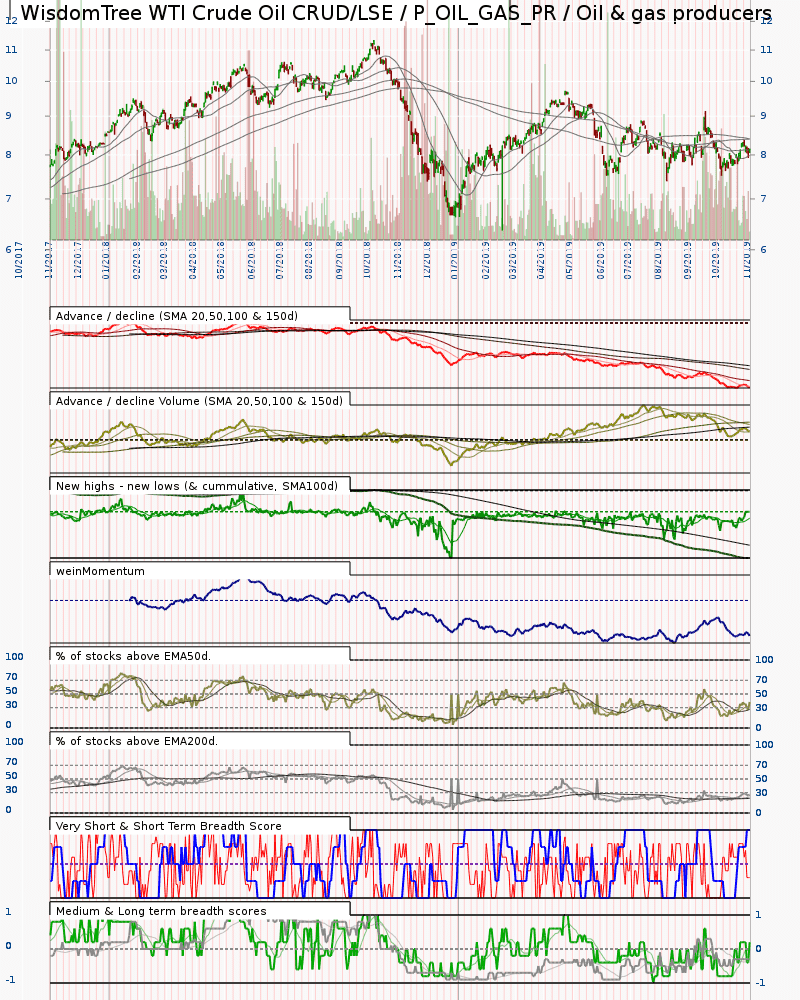Click the weinMomentum panel label
800x1000 pixels.
[x=100, y=571]
